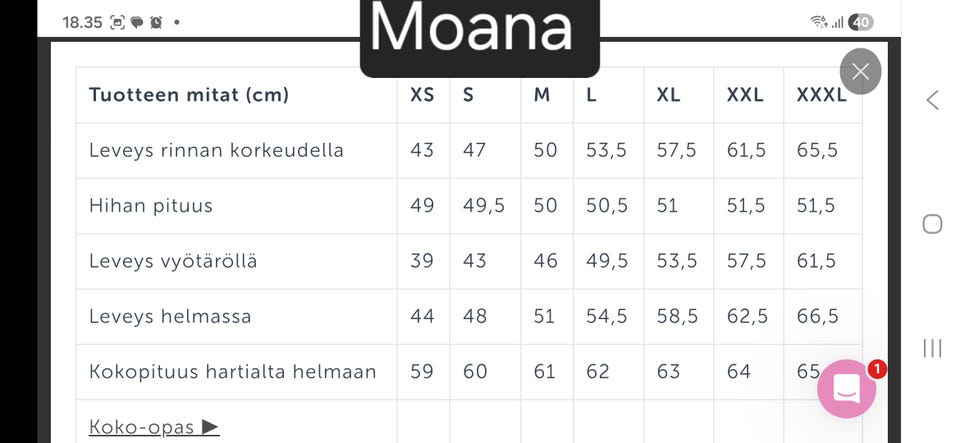Viewport: 960px width, 443px height.
Task: Tap the Android home button
Action: [x=932, y=224]
